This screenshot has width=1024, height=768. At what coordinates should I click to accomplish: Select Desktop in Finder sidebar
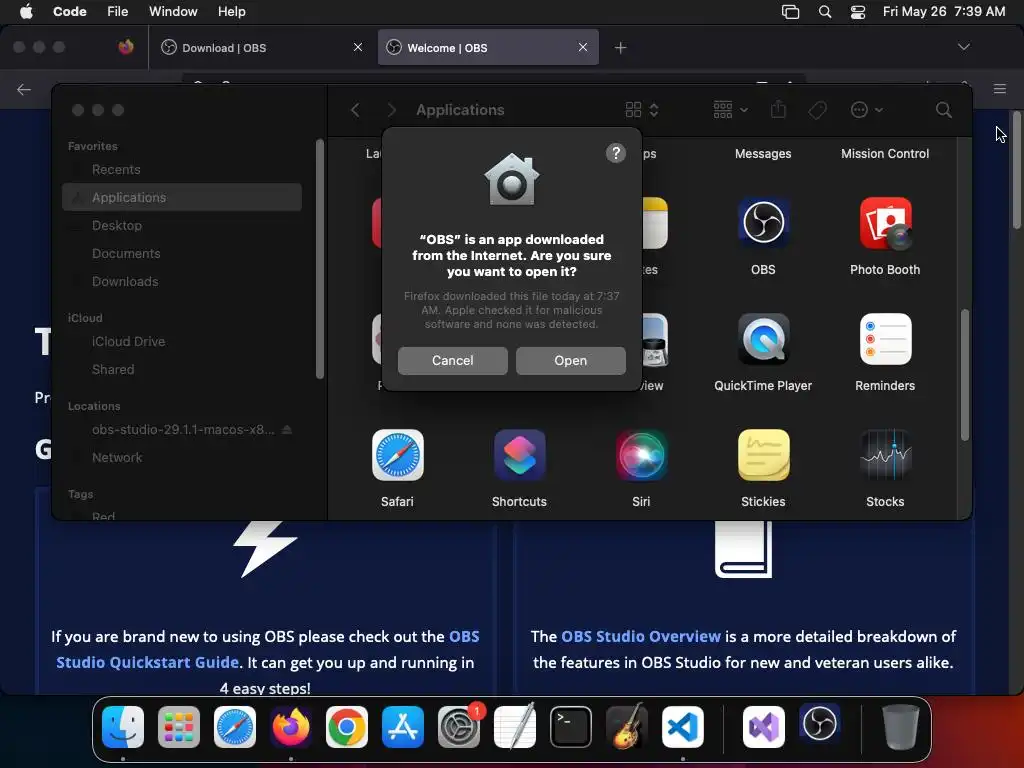click(x=182, y=225)
